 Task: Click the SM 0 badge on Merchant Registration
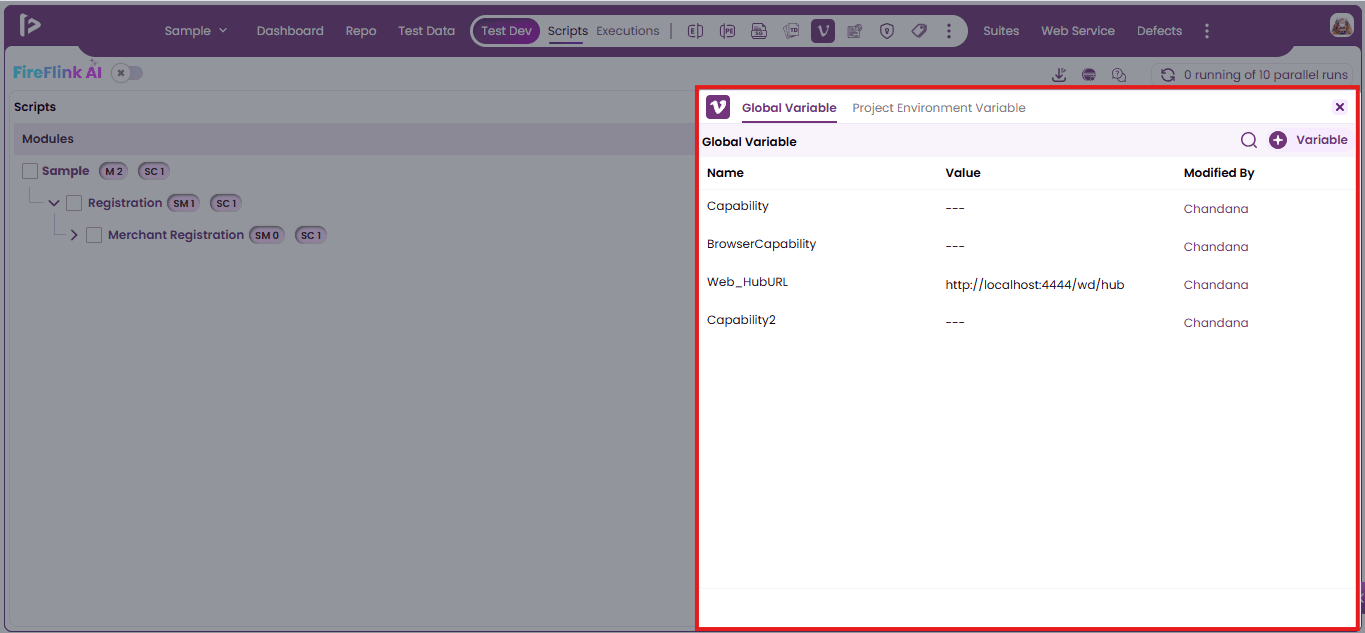[267, 235]
